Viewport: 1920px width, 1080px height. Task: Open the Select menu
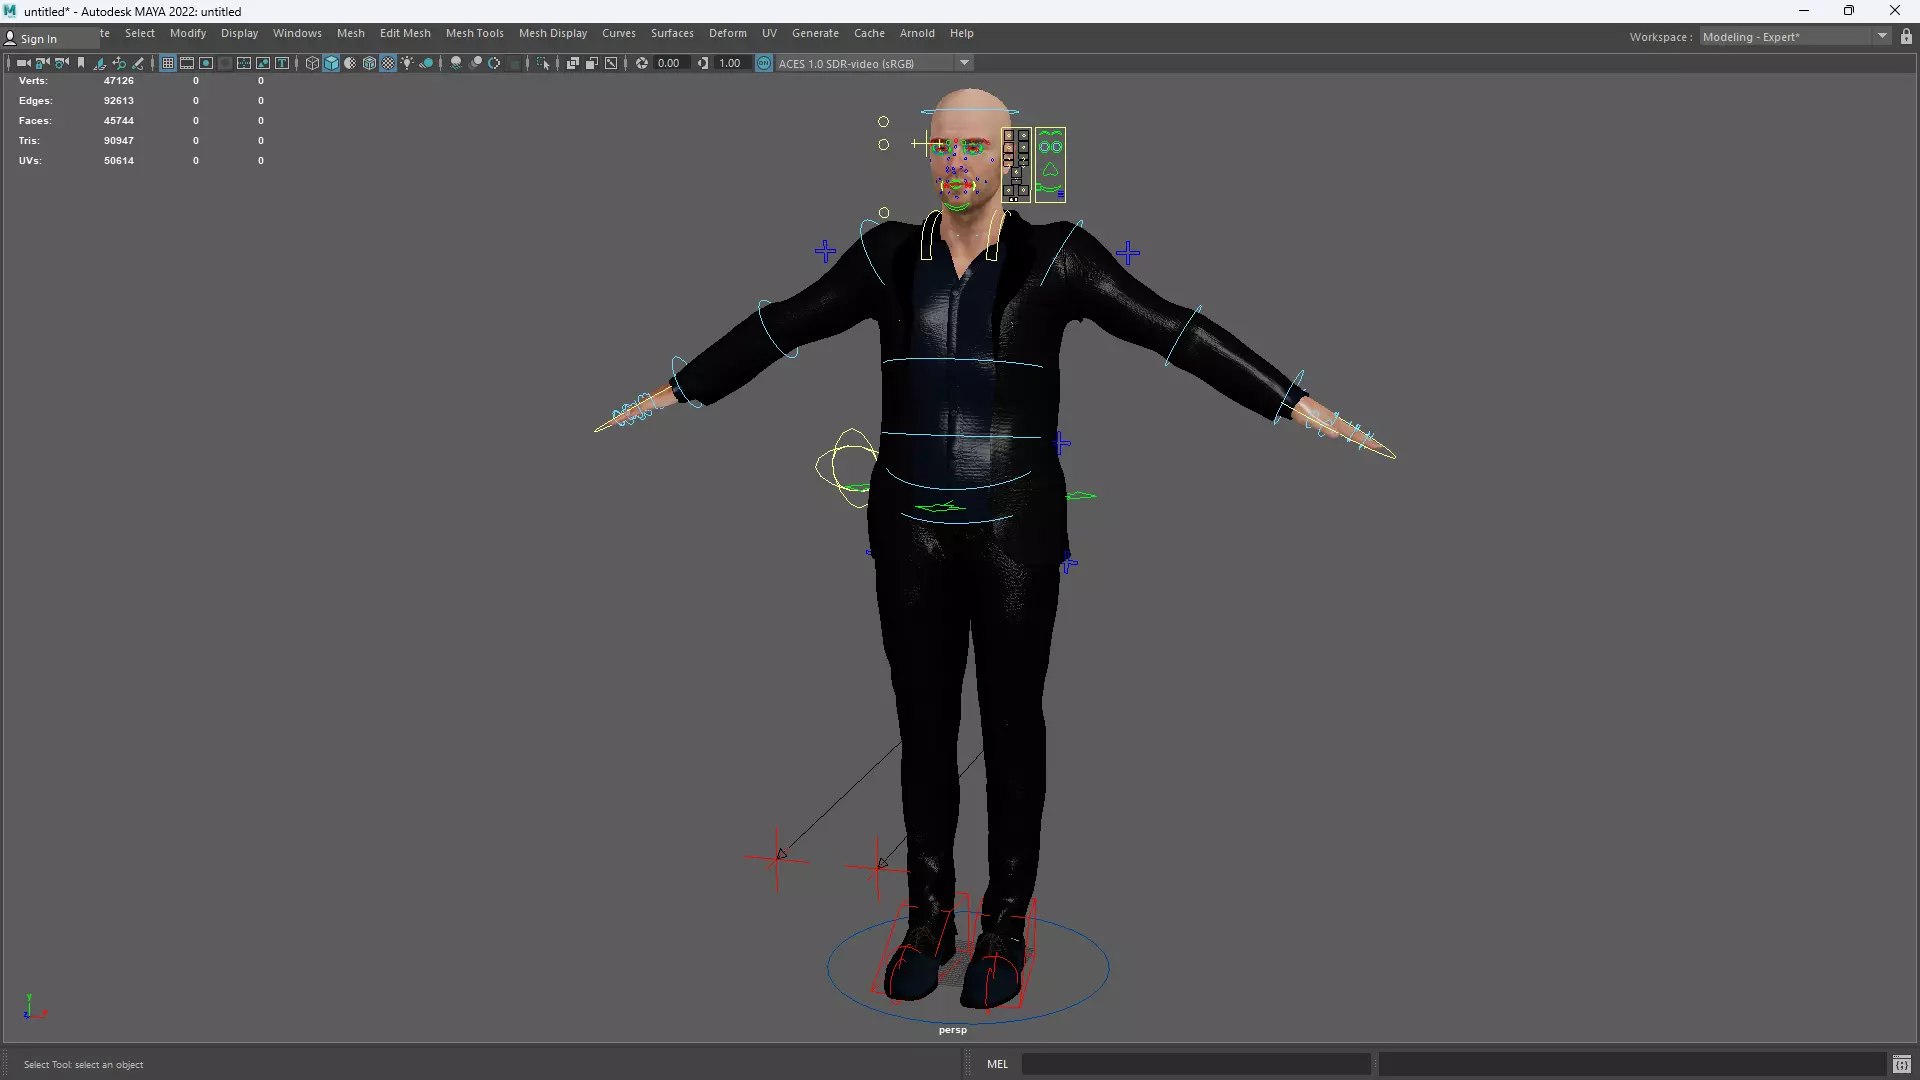point(140,33)
